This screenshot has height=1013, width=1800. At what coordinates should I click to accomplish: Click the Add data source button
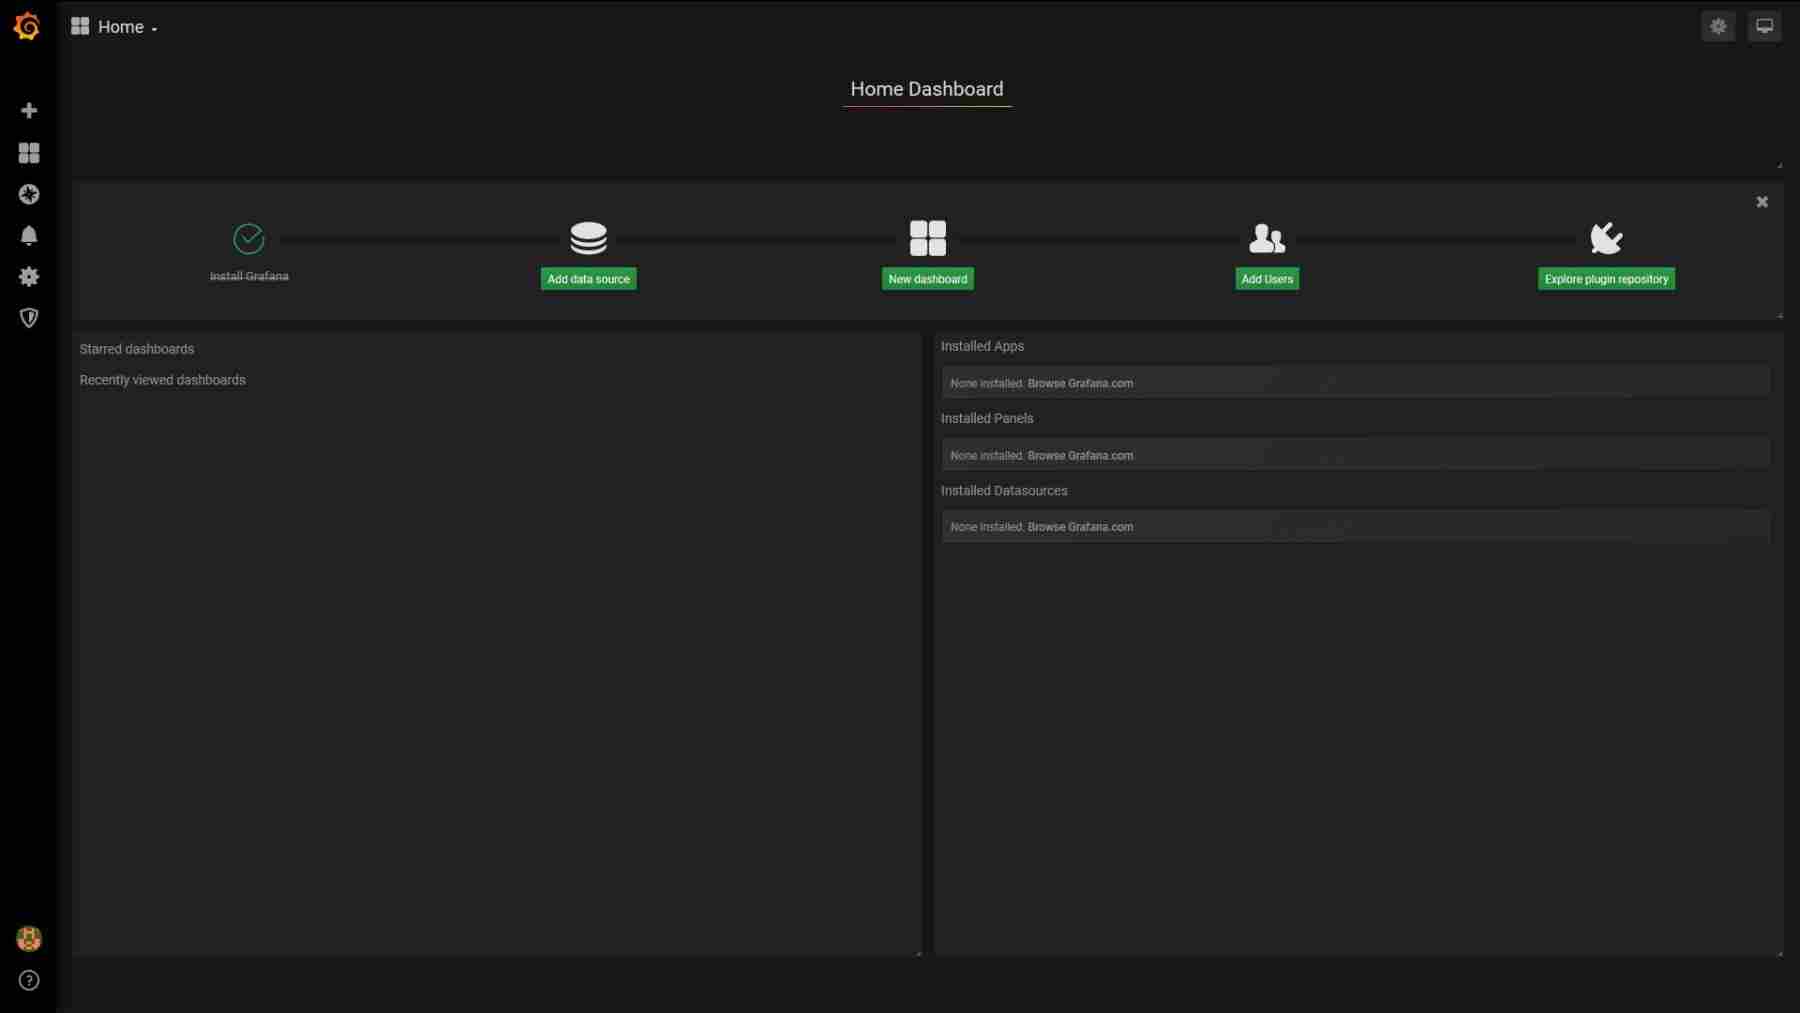pos(588,279)
